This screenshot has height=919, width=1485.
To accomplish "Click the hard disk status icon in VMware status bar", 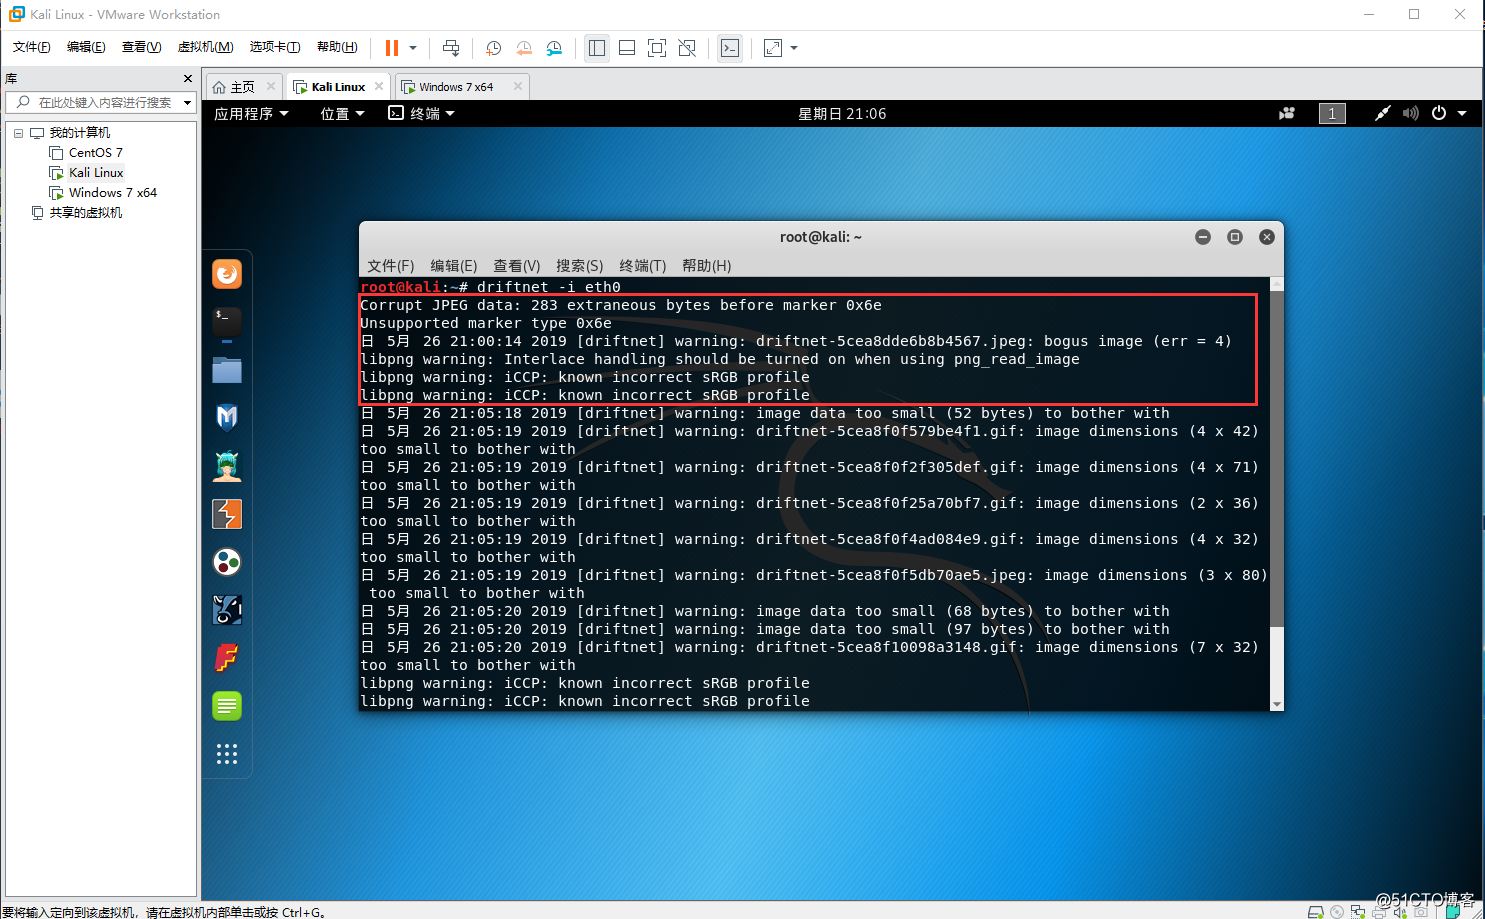I will point(1316,912).
